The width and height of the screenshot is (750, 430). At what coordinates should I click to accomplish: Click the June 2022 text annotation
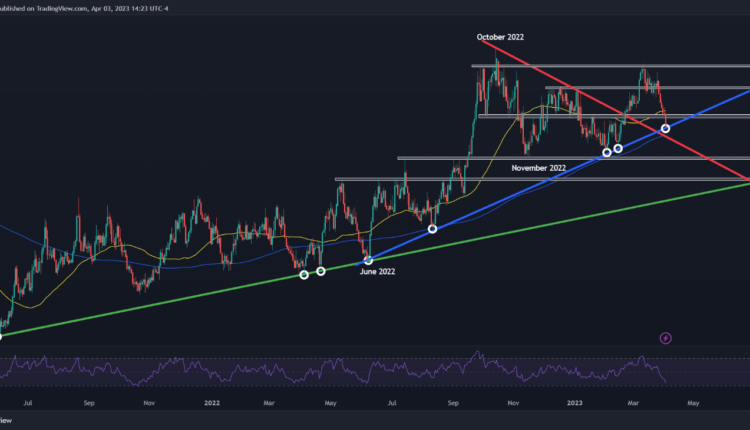coord(380,271)
